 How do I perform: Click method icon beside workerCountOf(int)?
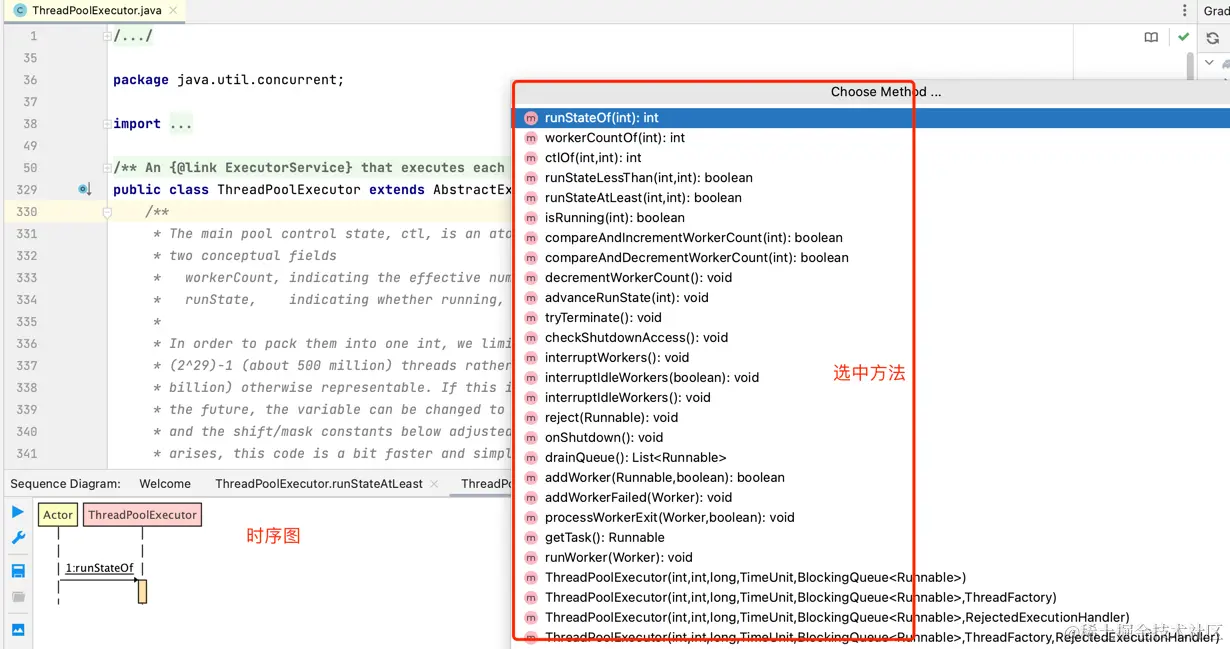pyautogui.click(x=531, y=138)
